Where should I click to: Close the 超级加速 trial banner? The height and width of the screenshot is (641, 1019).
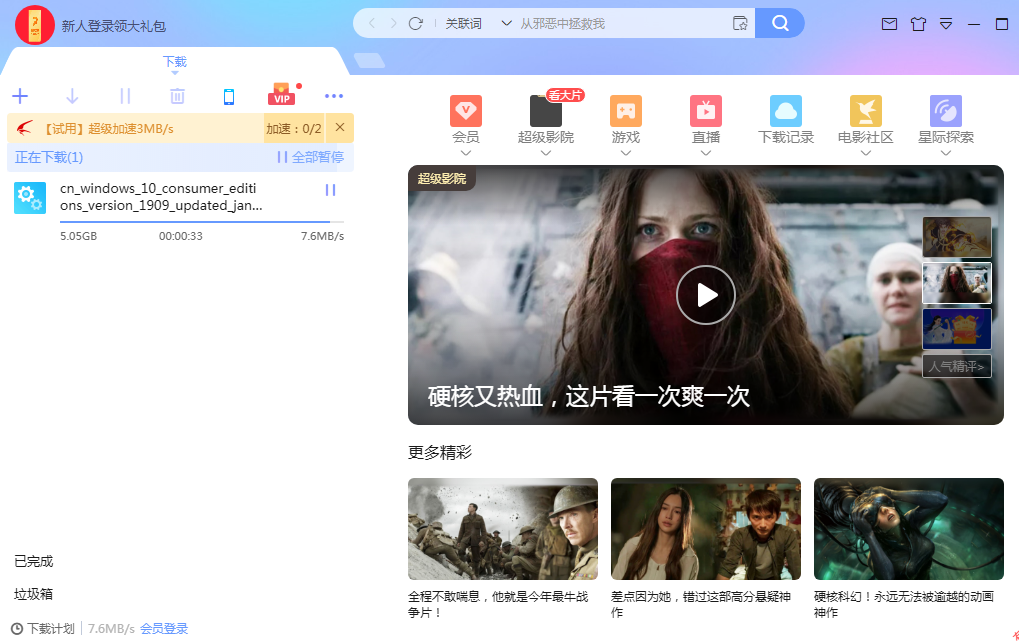point(340,128)
